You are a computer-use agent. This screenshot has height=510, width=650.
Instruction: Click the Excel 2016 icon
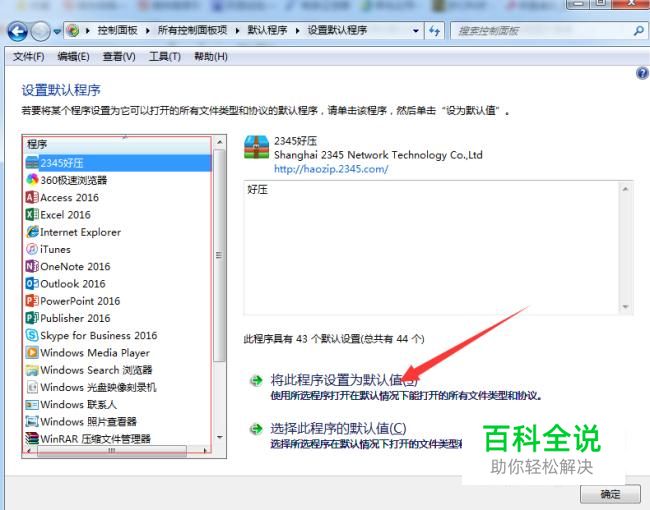coord(32,215)
